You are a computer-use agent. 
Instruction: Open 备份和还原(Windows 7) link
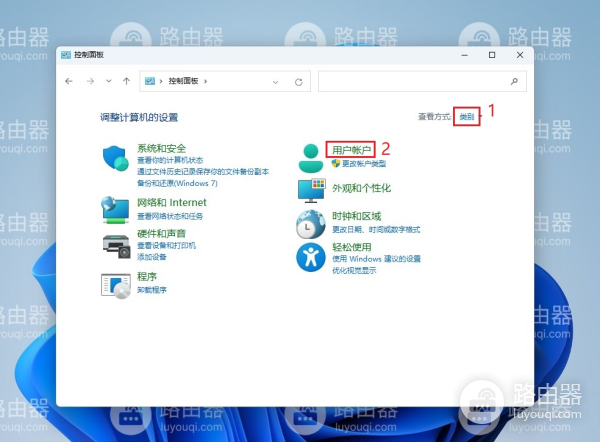pyautogui.click(x=177, y=183)
